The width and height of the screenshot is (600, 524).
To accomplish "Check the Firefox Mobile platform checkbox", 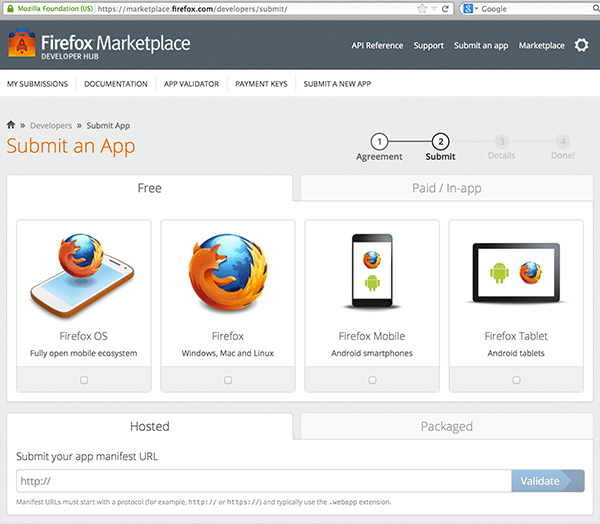I will click(372, 380).
